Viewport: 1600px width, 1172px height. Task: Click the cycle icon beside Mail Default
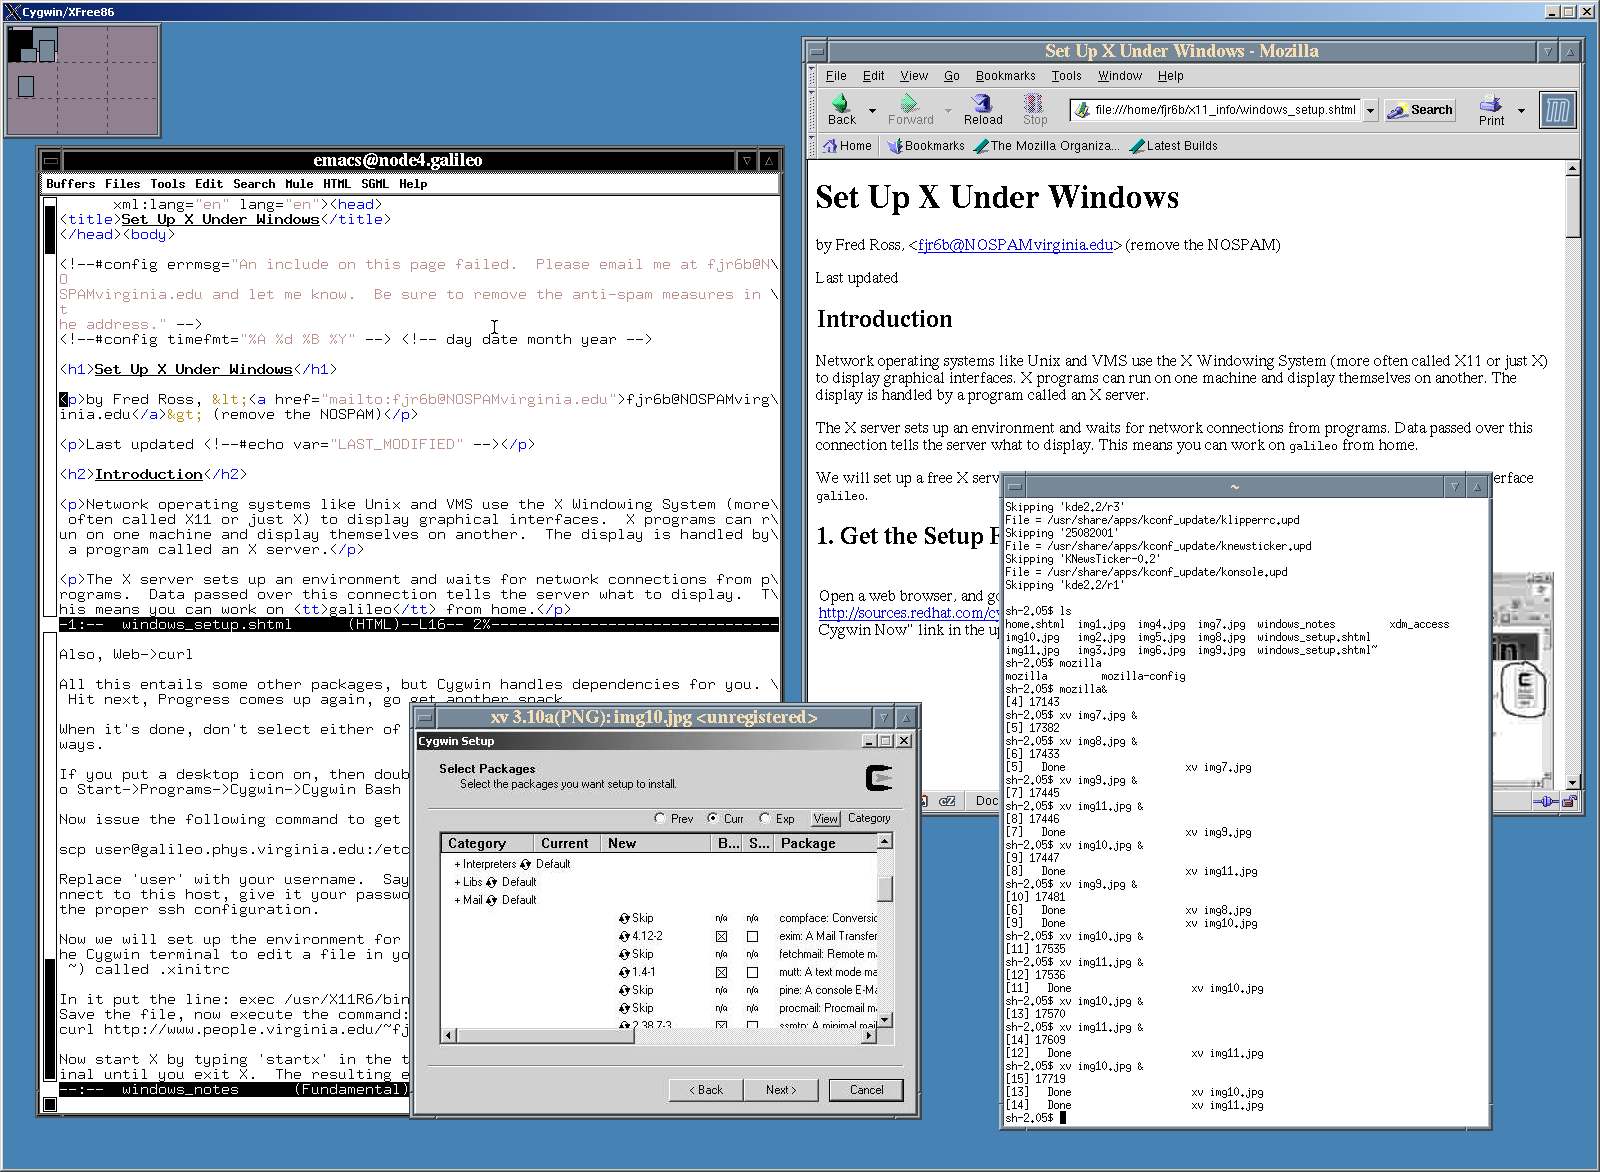(491, 900)
